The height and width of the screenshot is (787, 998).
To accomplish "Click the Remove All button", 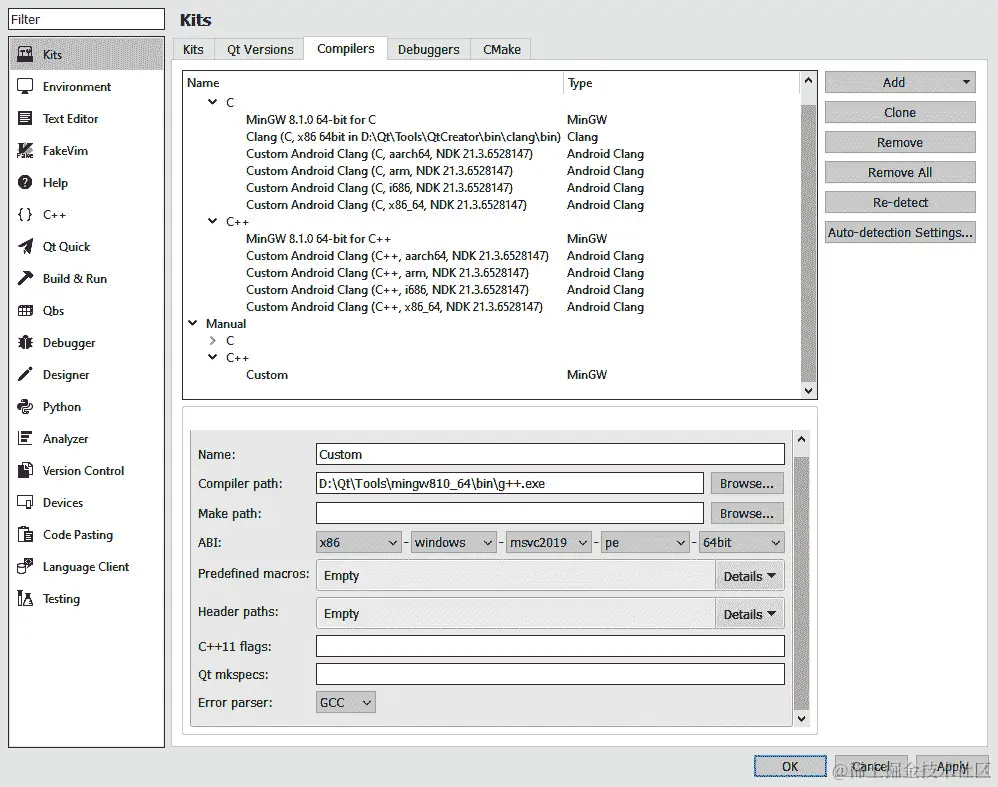I will click(900, 172).
